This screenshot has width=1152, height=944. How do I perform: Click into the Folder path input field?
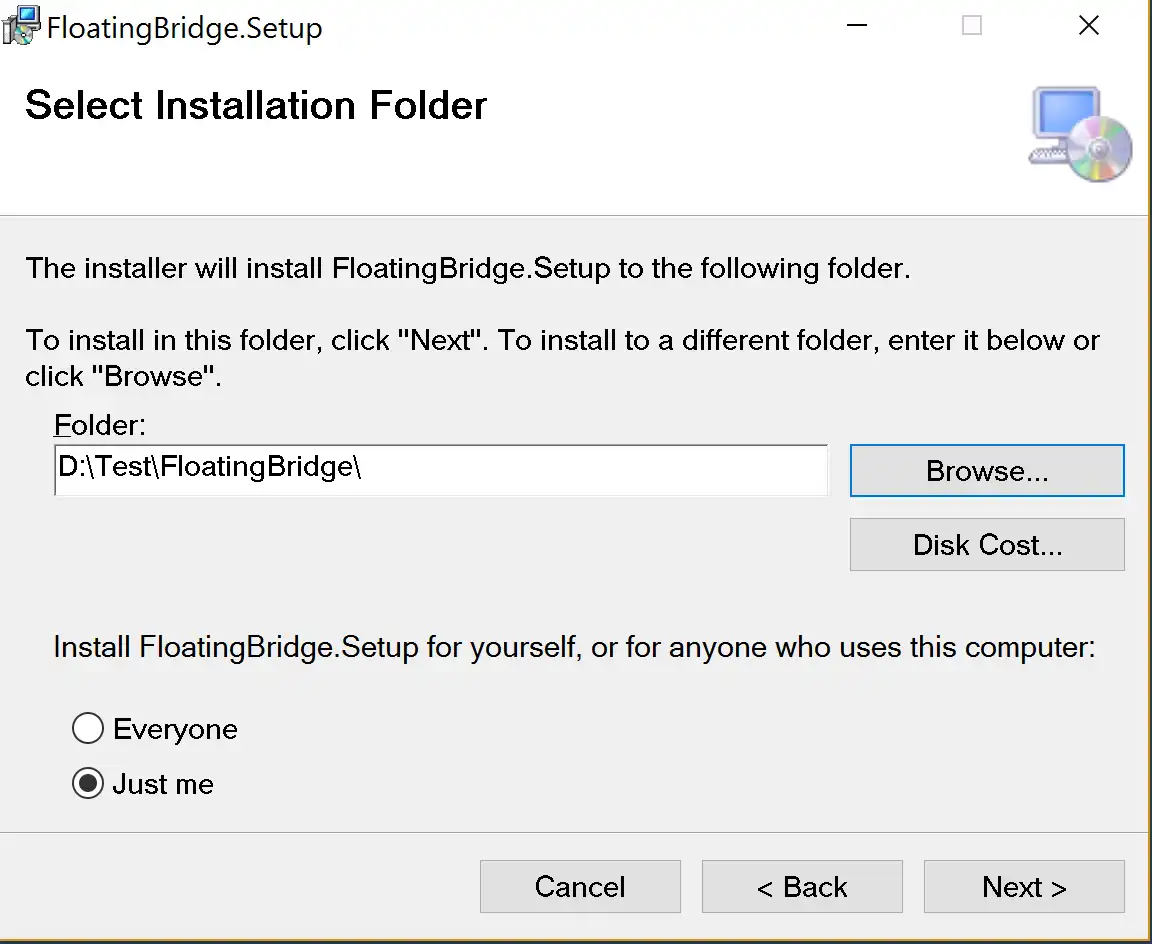pos(441,469)
